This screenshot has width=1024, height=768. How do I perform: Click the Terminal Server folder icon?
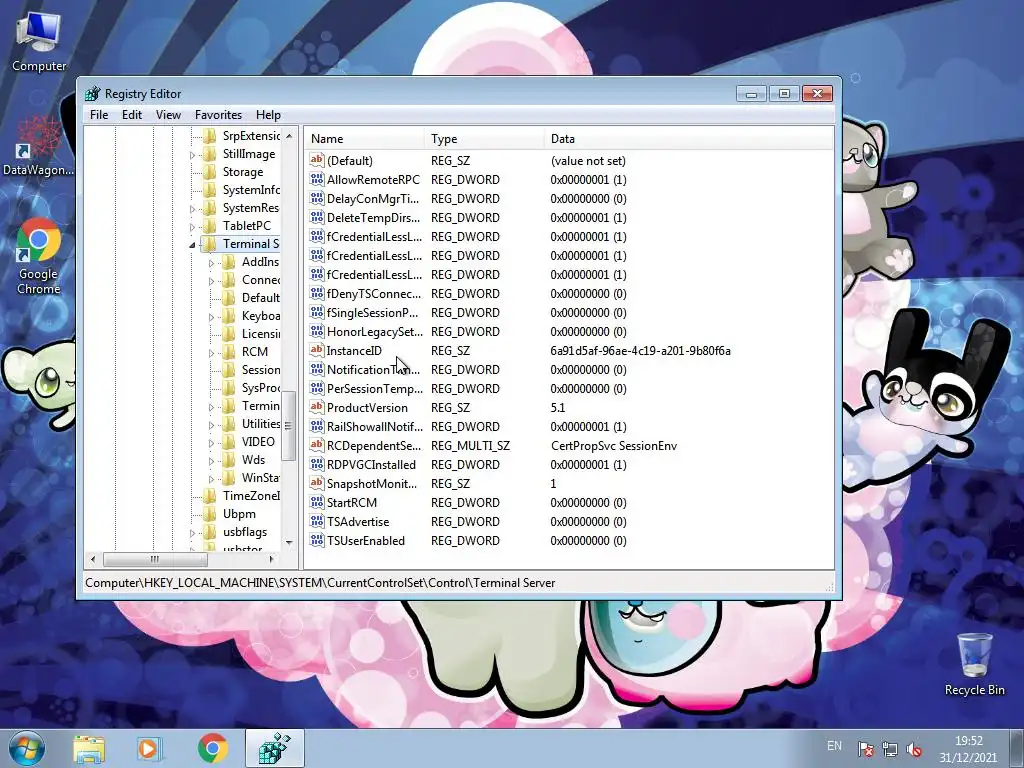tap(209, 244)
